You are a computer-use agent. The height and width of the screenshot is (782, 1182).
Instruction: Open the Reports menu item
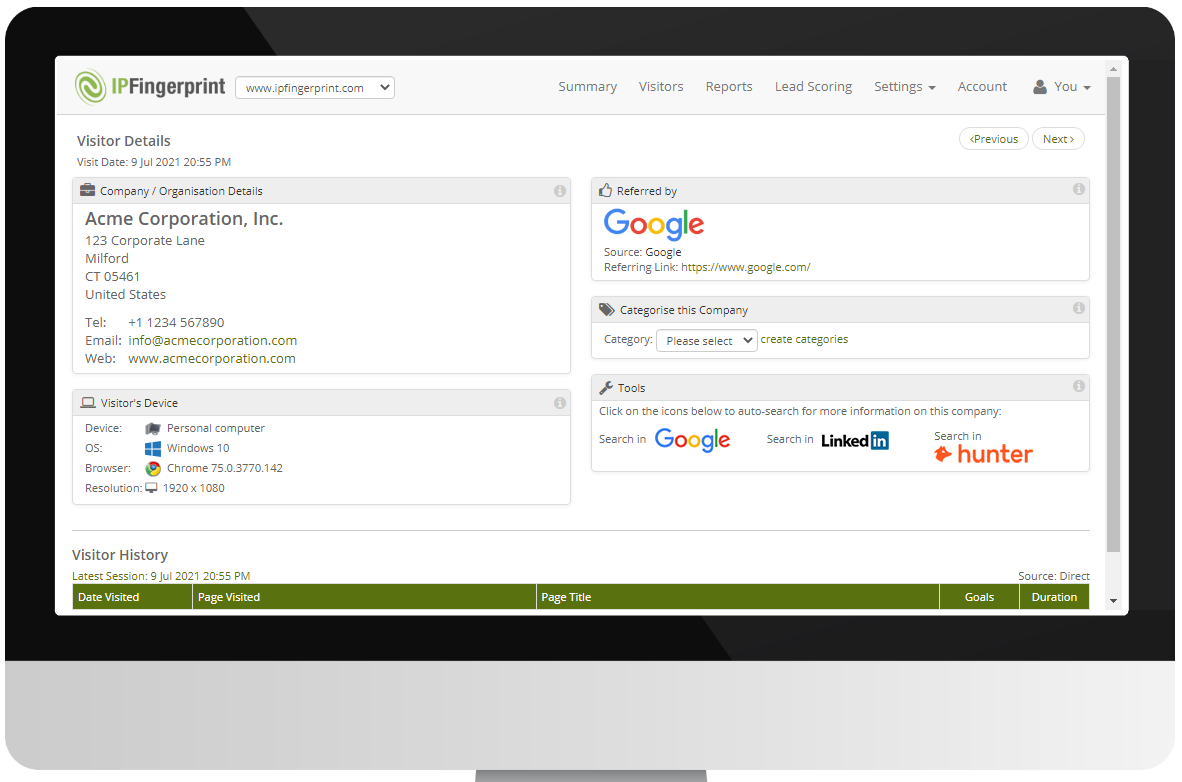729,87
